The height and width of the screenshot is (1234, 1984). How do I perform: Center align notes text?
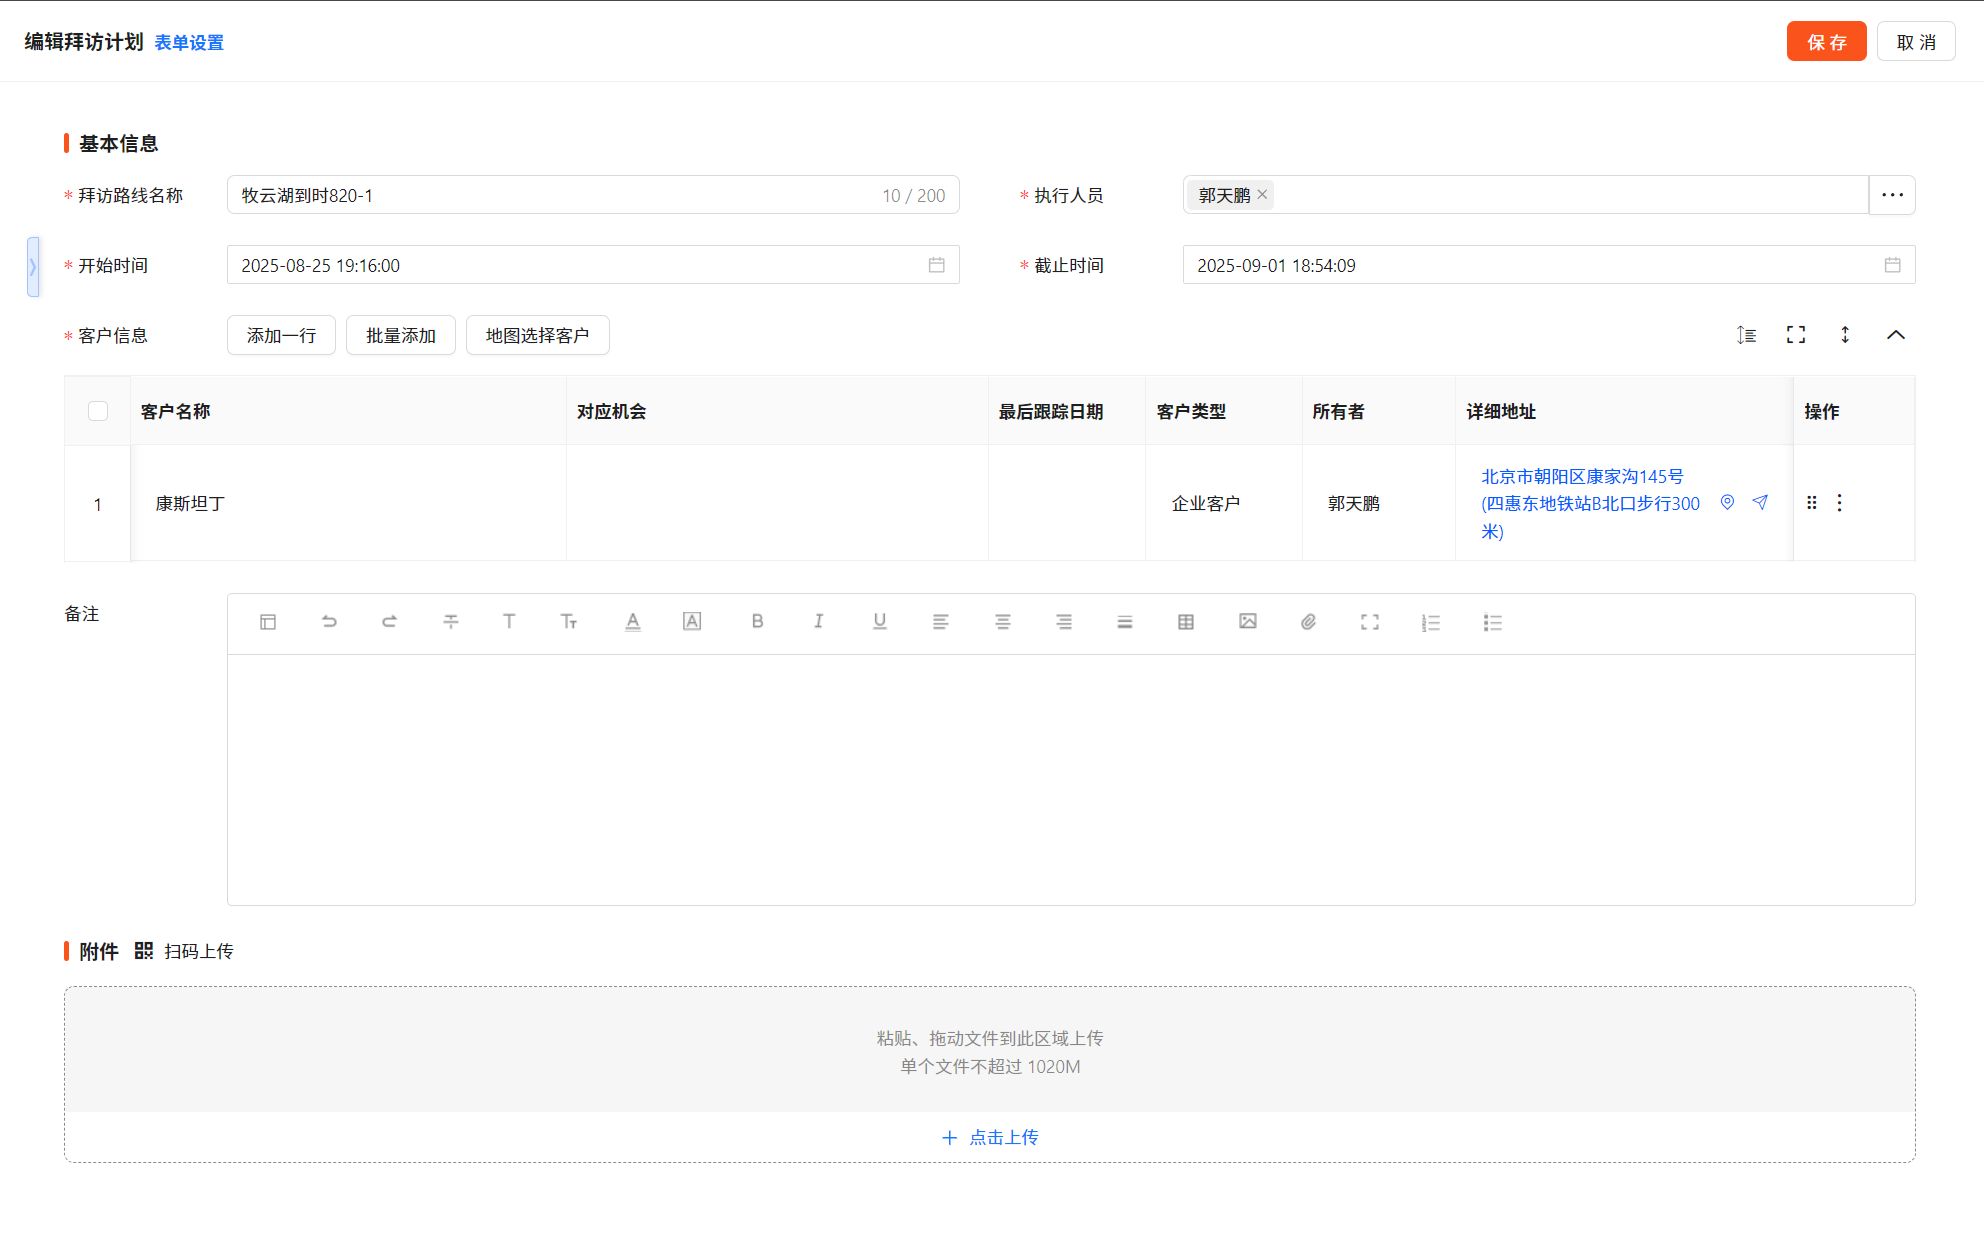1003,622
